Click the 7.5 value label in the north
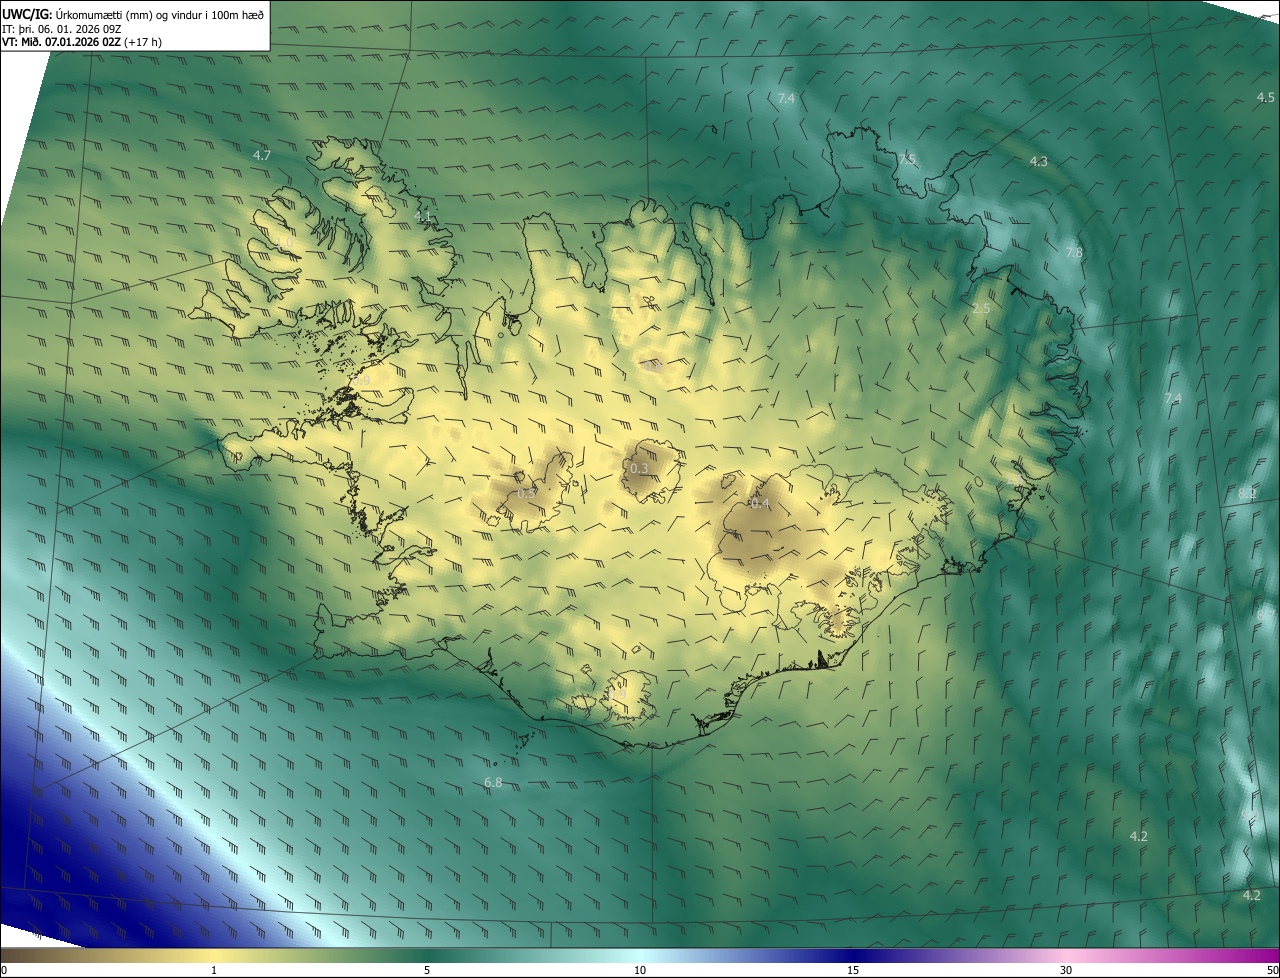This screenshot has width=1280, height=978. coord(906,159)
